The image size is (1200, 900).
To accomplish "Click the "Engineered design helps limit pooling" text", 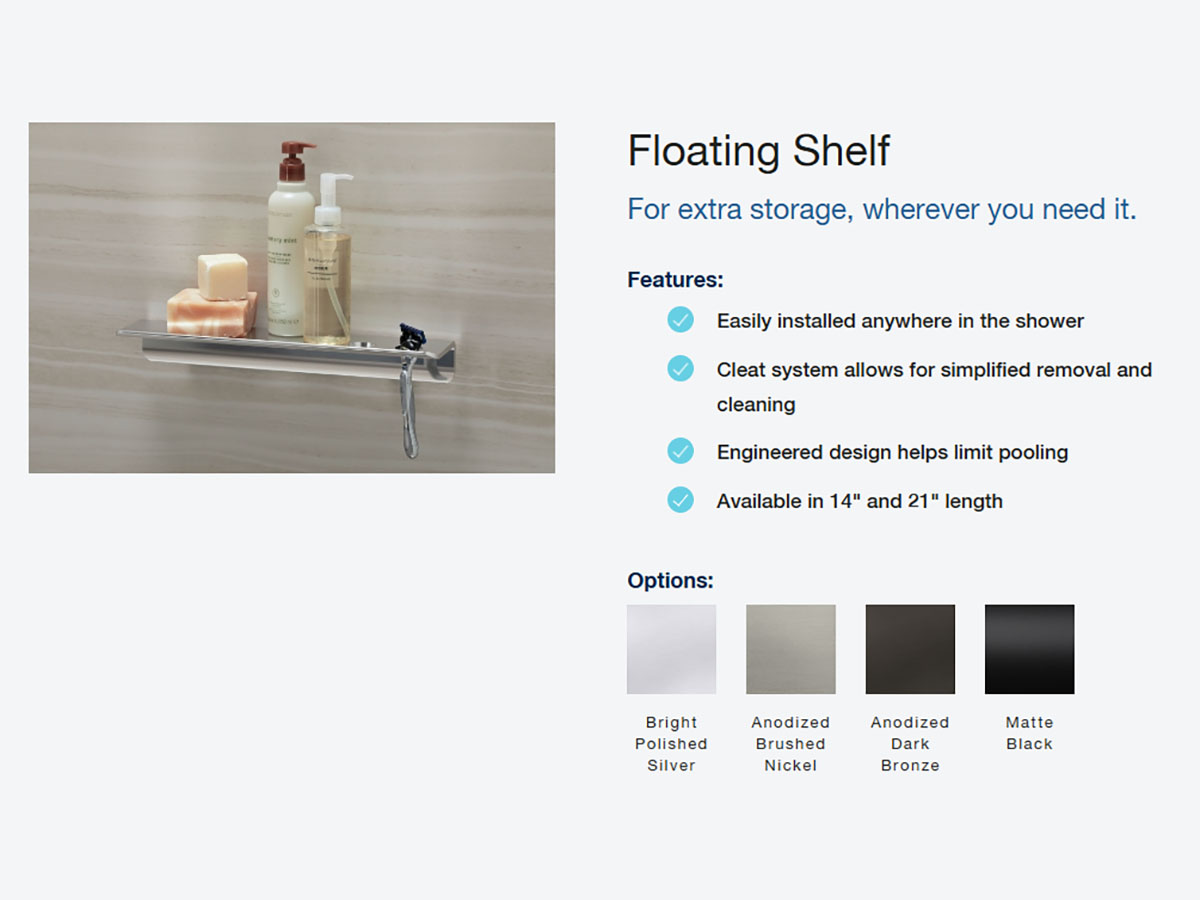I will pyautogui.click(x=892, y=452).
